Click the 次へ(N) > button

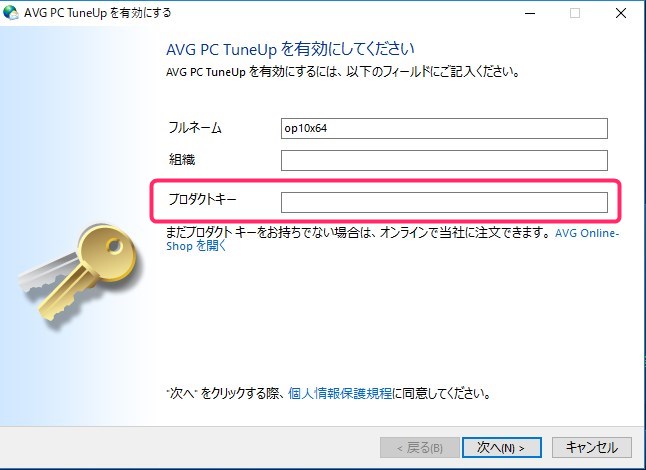(x=501, y=447)
